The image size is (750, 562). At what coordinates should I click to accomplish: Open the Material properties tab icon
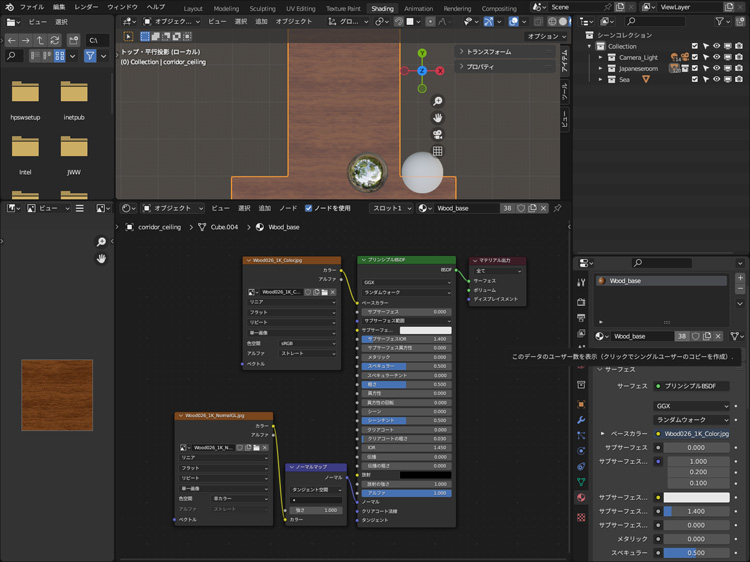(x=581, y=497)
